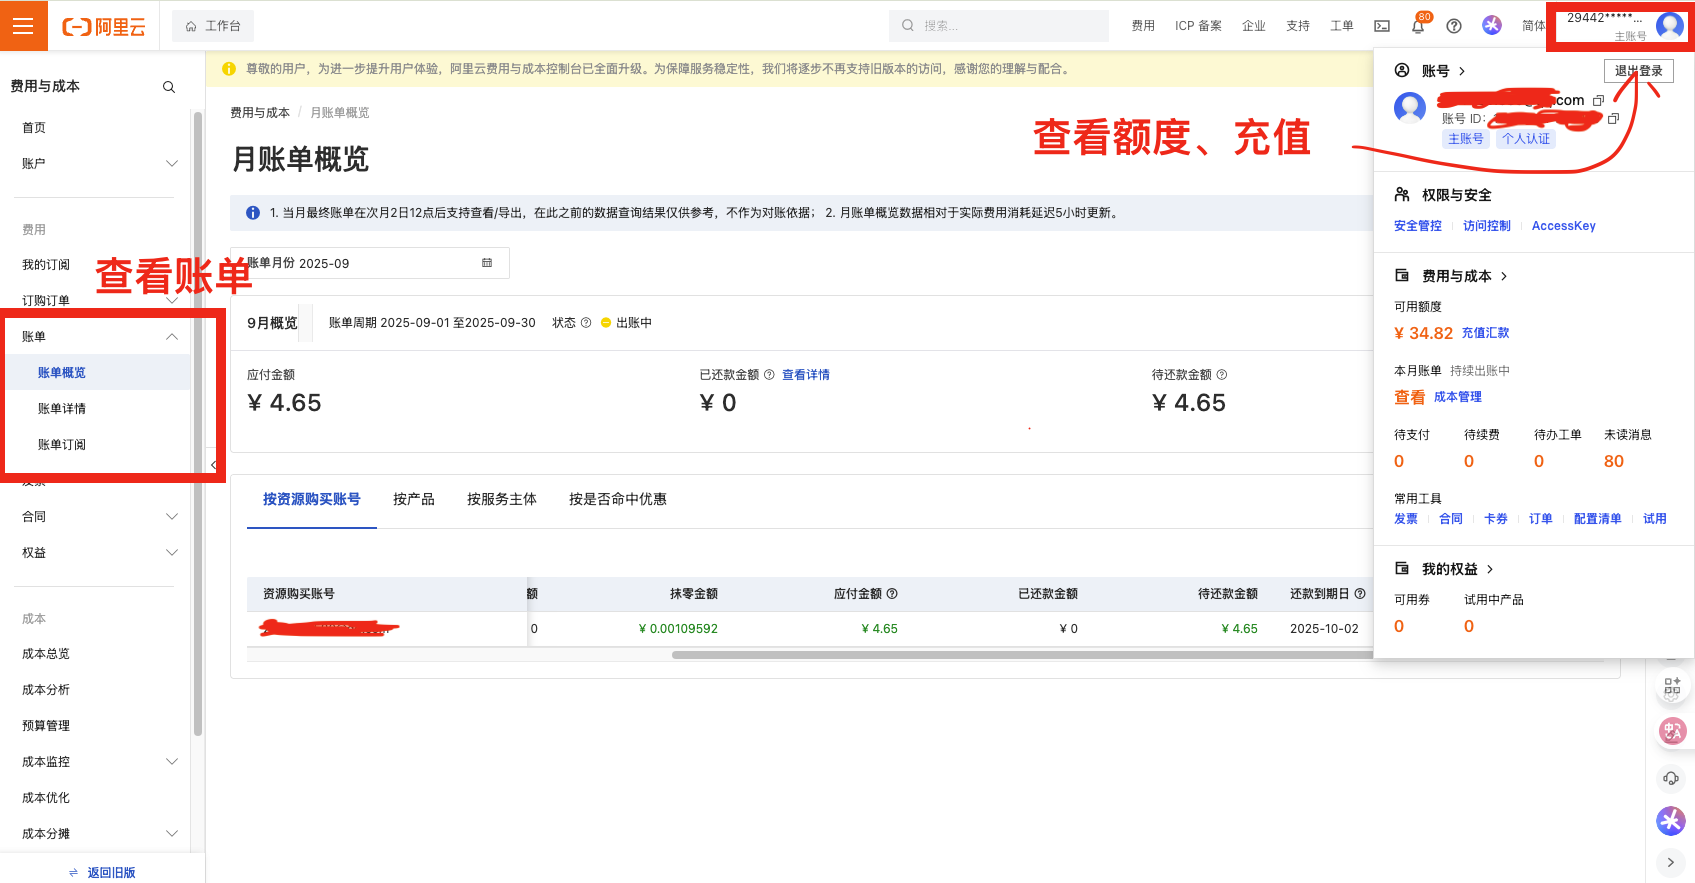
Task: Open 成本分析 in sidebar
Action: click(46, 690)
